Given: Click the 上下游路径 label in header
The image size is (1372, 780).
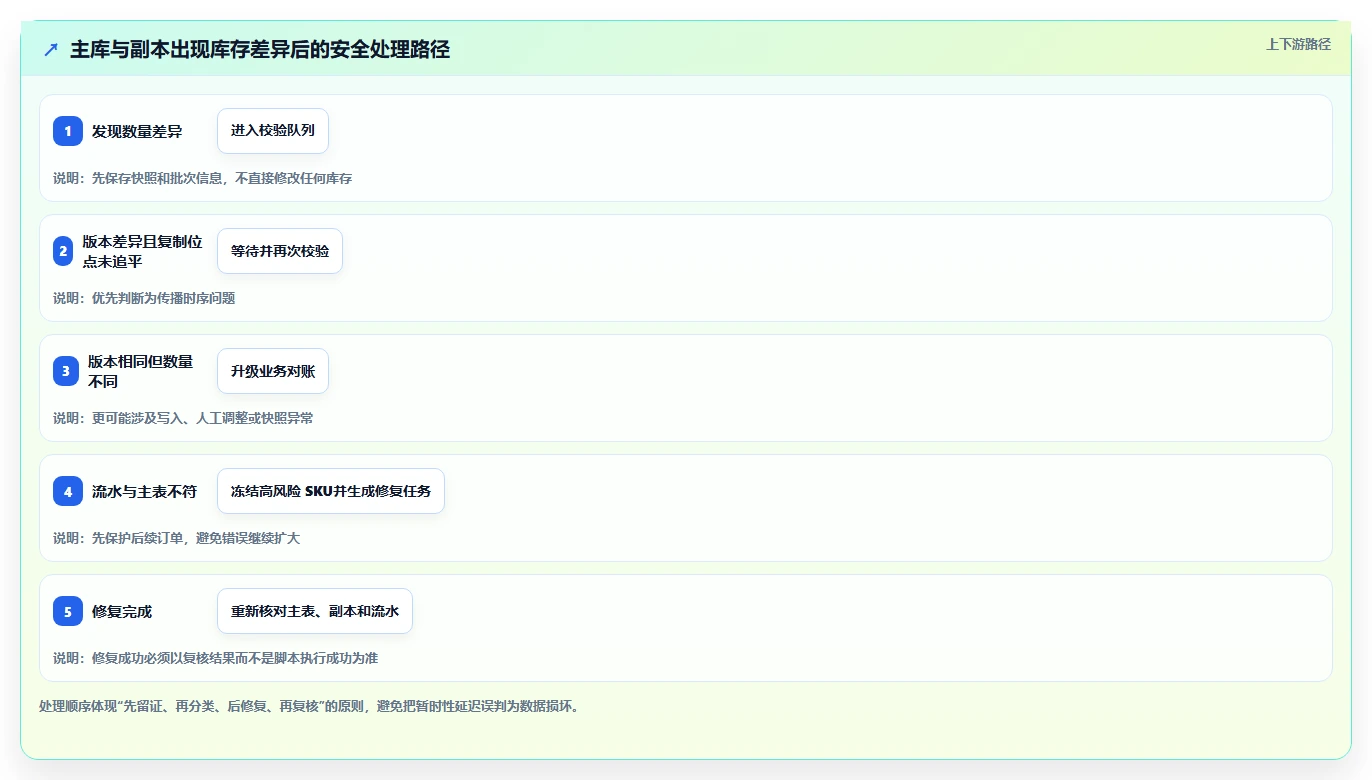Looking at the screenshot, I should 1298,44.
